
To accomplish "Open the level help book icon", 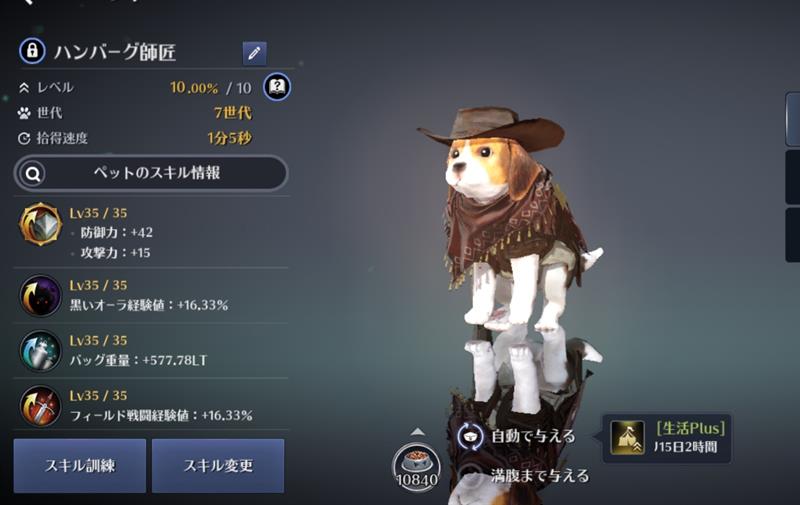I will coord(277,87).
